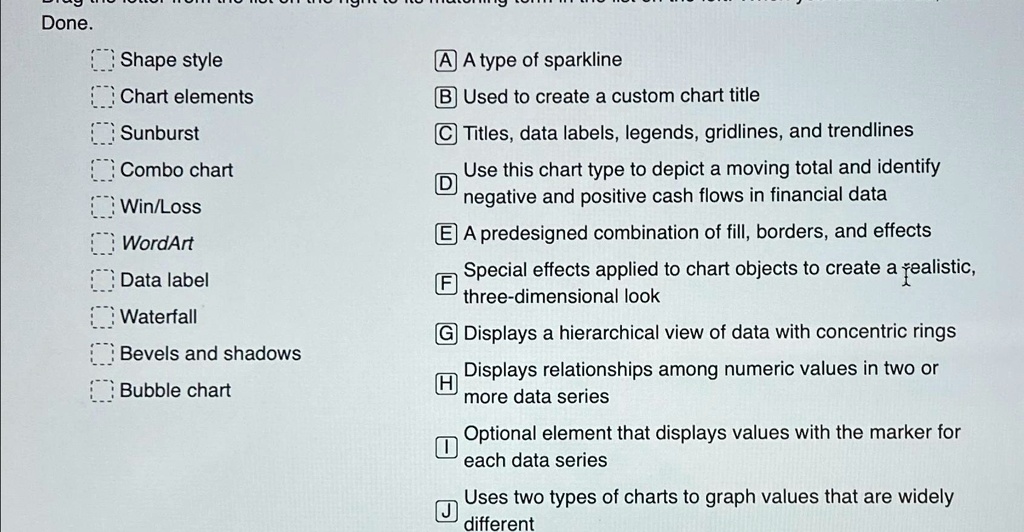Viewport: 1024px width, 532px height.
Task: Select the letter B tile for custom chart title
Action: 445,97
